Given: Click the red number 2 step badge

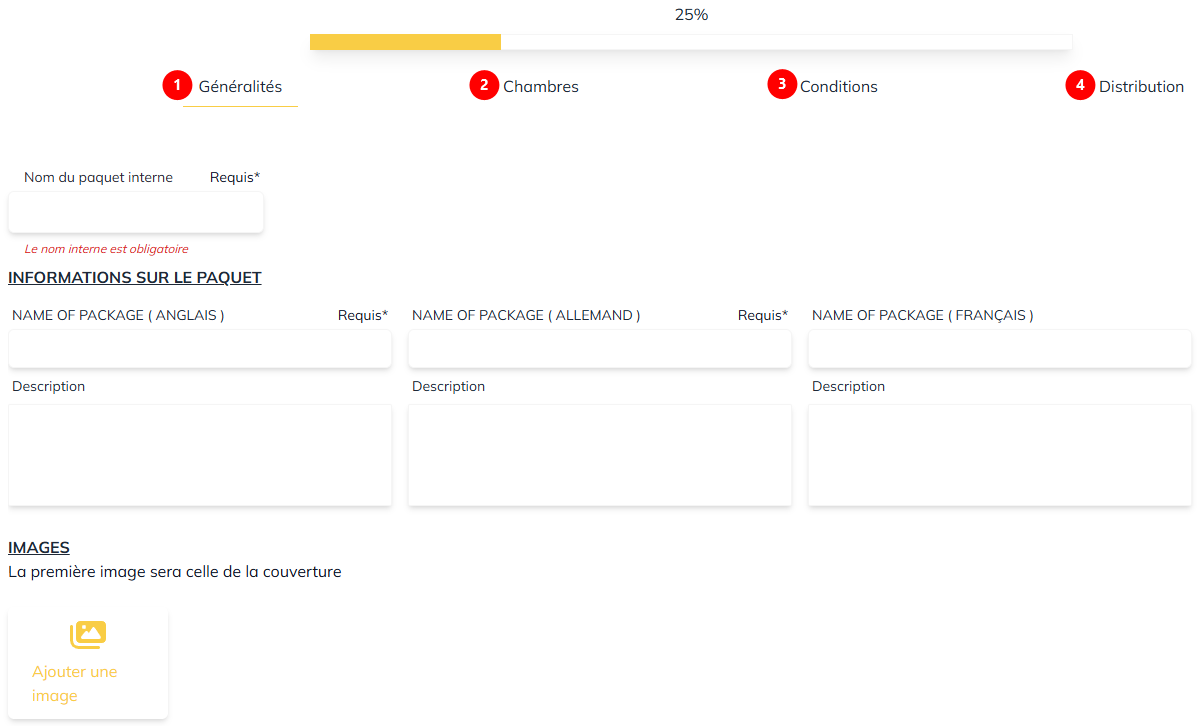Looking at the screenshot, I should [x=484, y=85].
